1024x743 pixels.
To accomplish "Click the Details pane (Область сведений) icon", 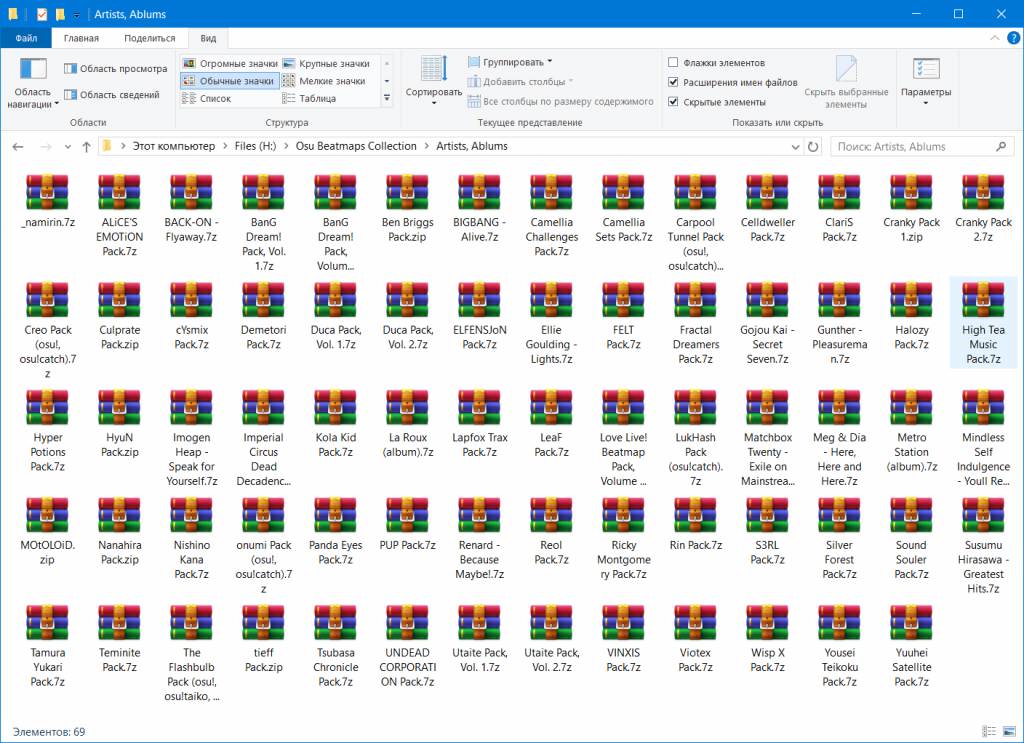I will tap(71, 95).
